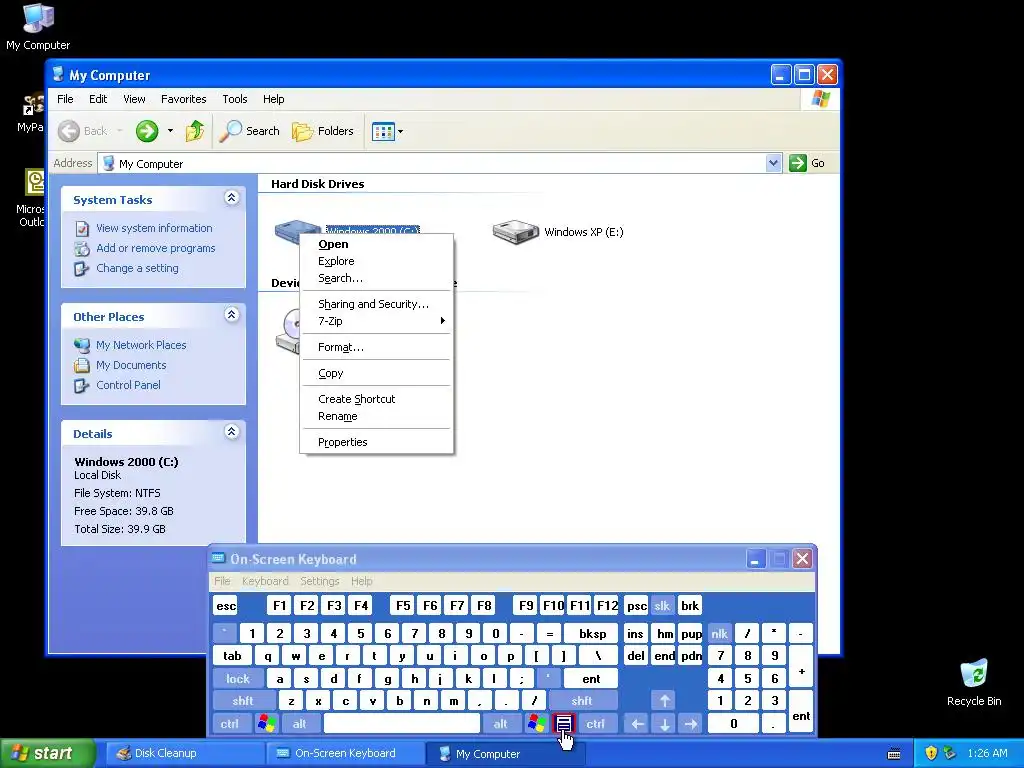Go to My Network Places
1024x768 pixels.
coord(141,345)
